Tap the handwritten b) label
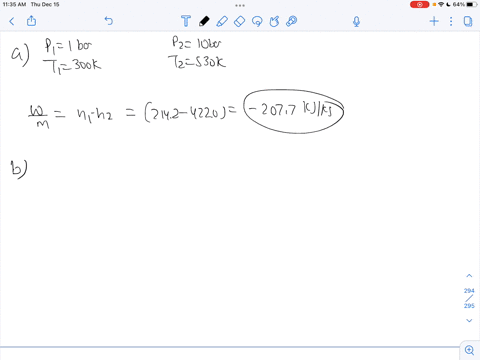 (x=19, y=169)
